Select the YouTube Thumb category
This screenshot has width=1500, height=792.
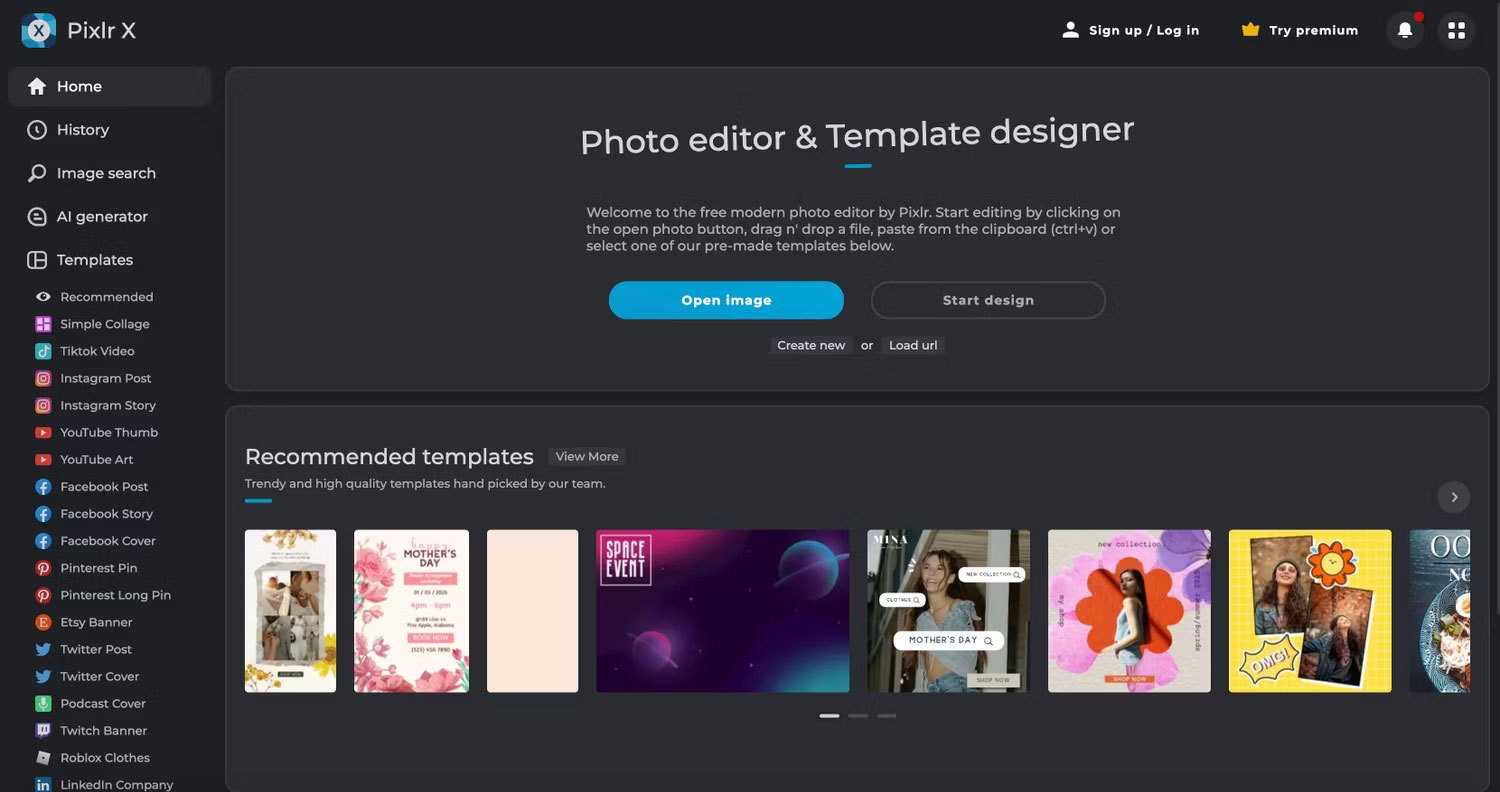click(108, 432)
